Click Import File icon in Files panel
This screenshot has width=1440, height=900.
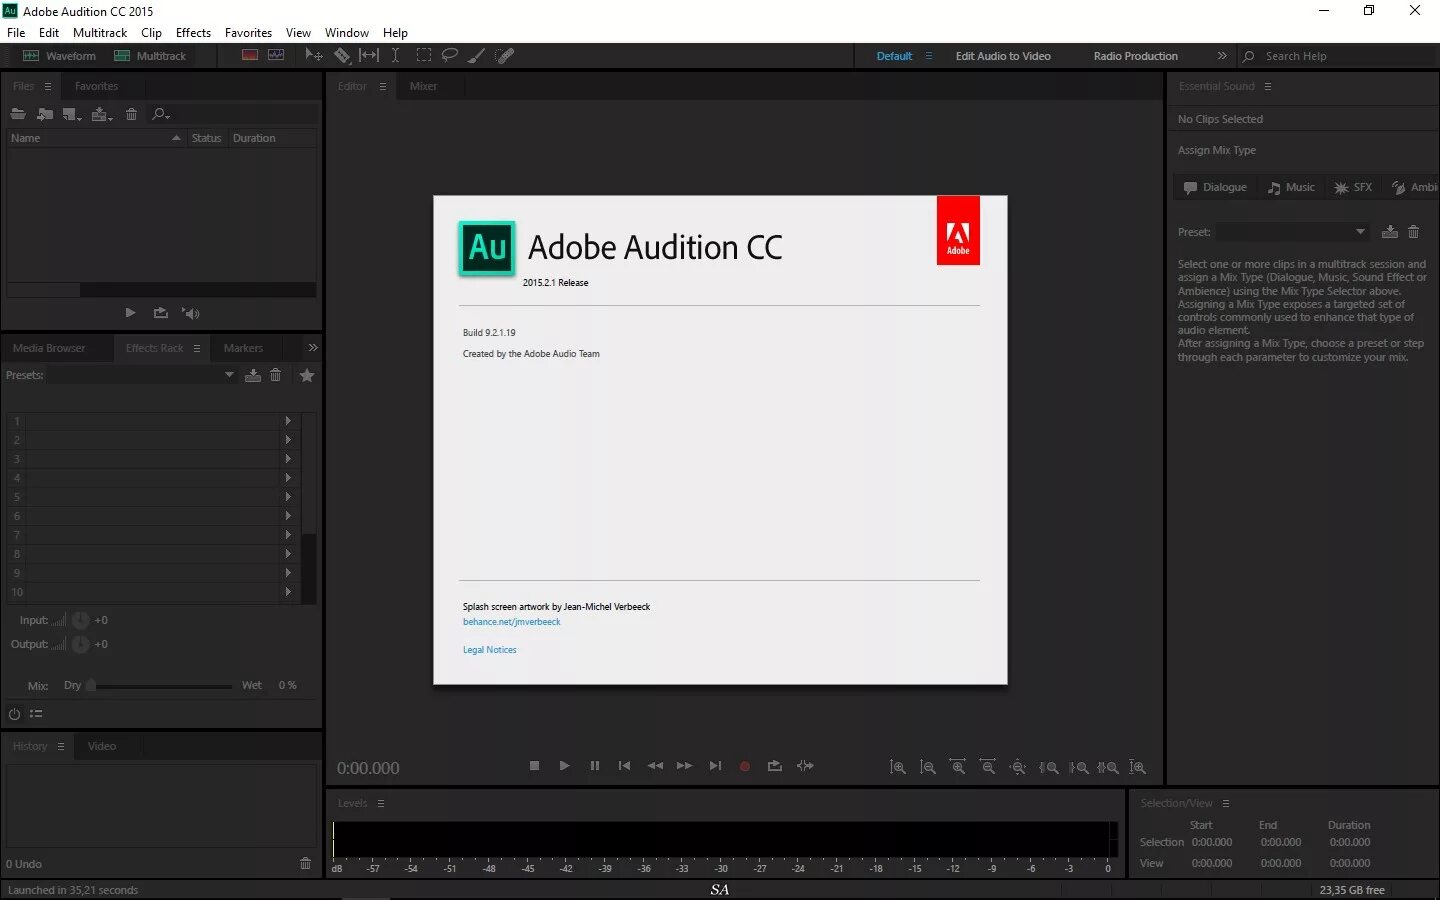[x=45, y=114]
